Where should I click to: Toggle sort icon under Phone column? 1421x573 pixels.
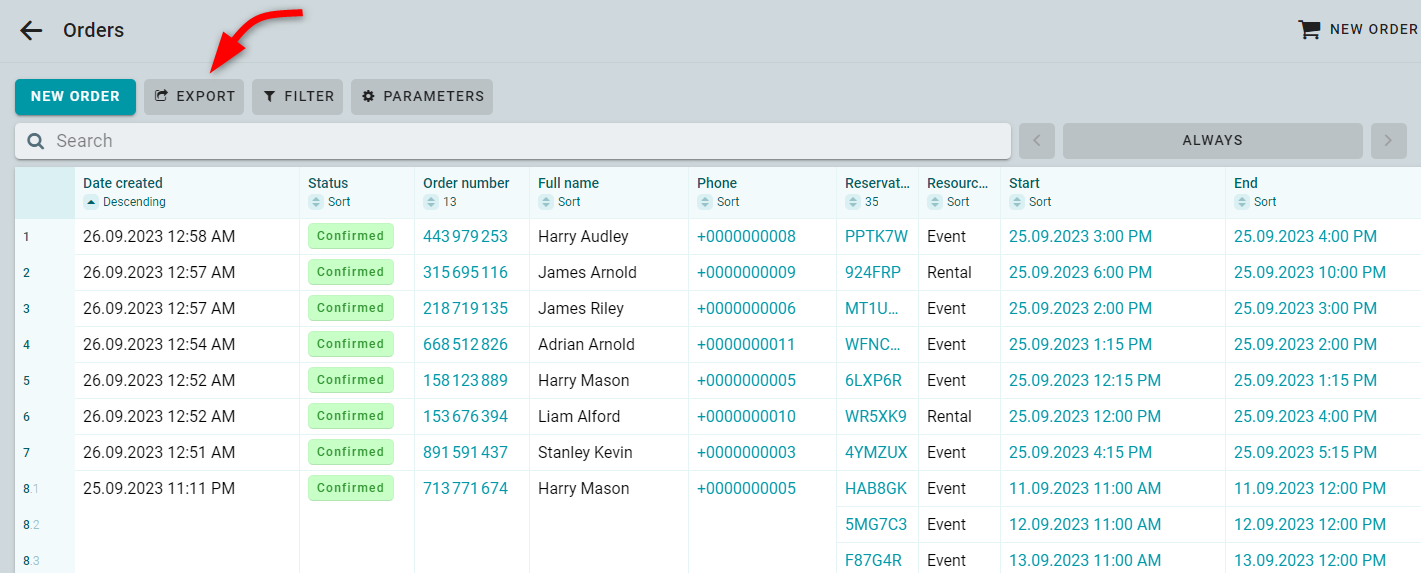704,202
